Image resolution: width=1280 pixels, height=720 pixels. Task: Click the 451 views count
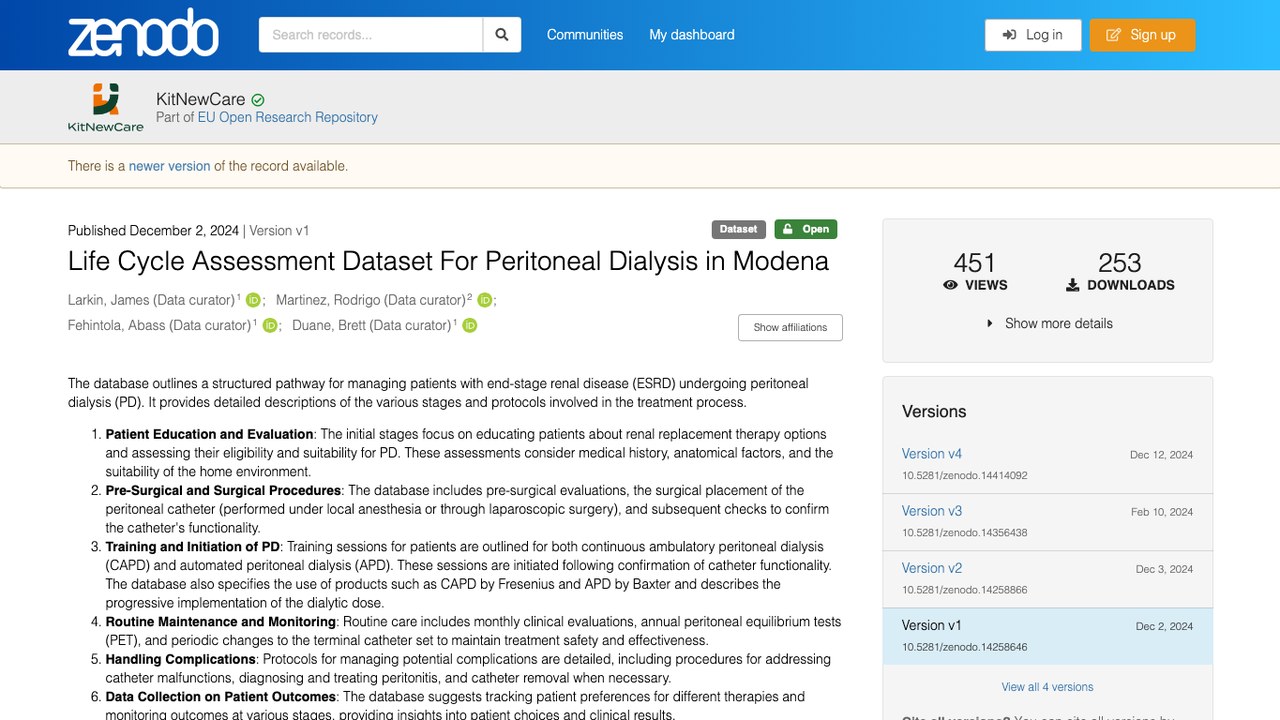point(974,263)
